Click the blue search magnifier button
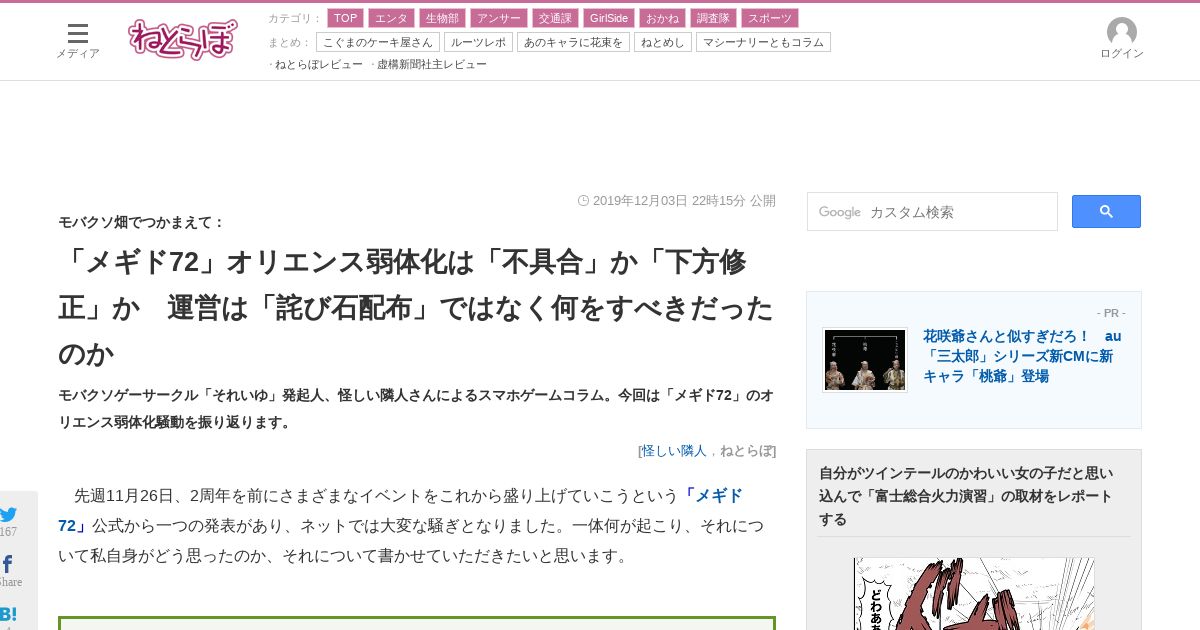The width and height of the screenshot is (1200, 630). tap(1106, 211)
